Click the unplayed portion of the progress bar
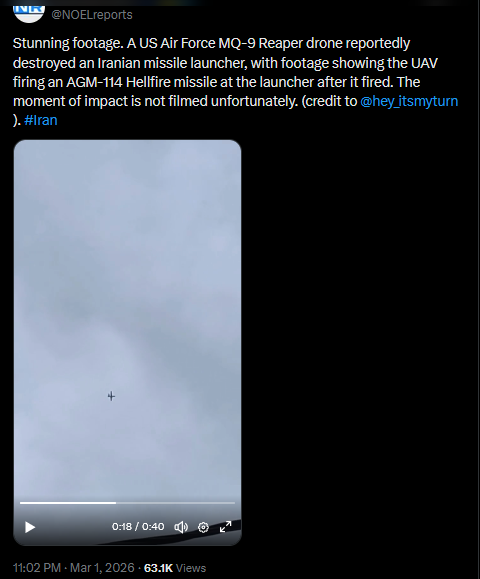Image resolution: width=480 pixels, height=579 pixels. 175,503
